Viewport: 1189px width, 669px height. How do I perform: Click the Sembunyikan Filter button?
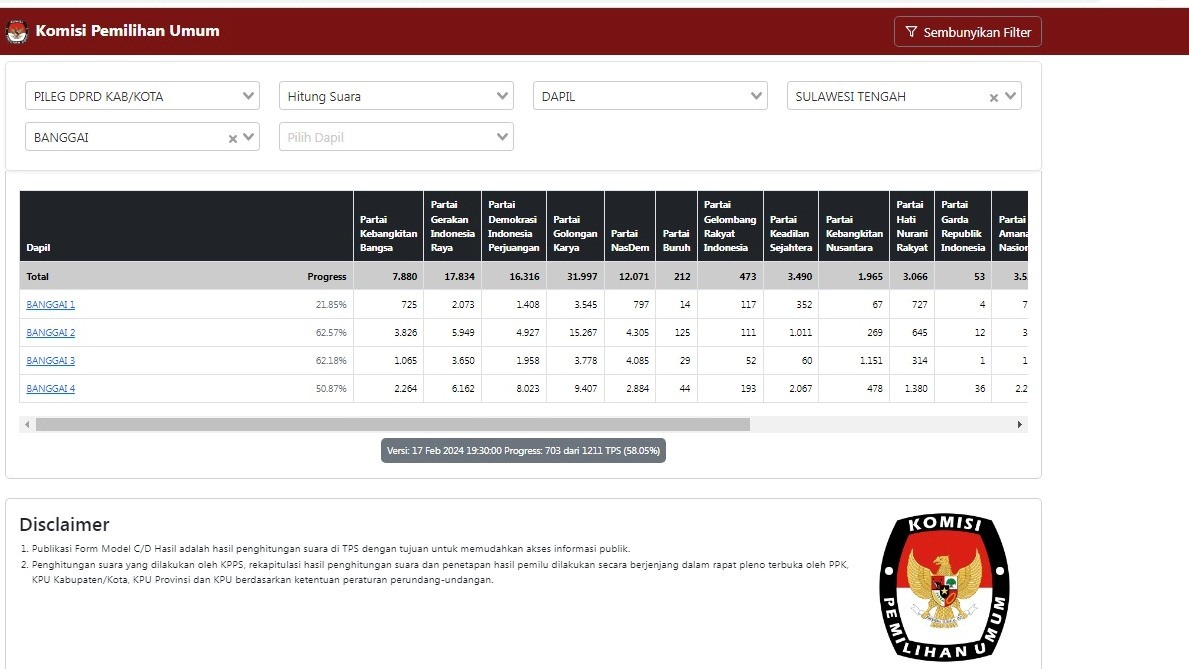(967, 32)
